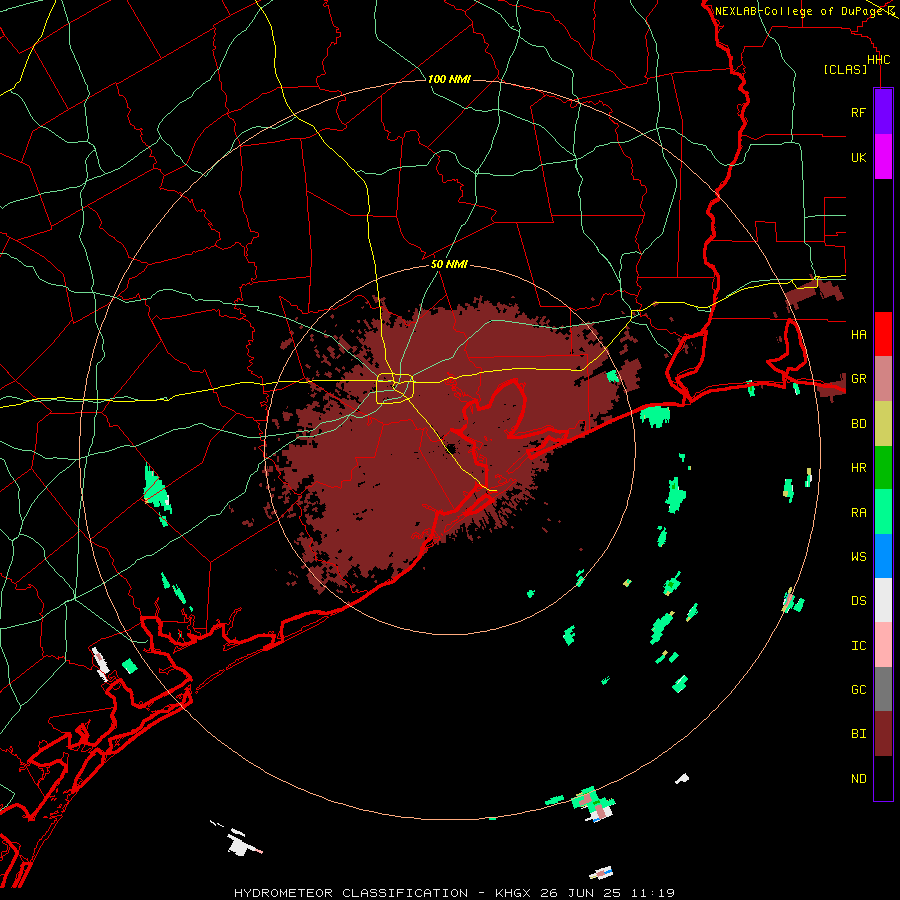This screenshot has width=900, height=900.
Task: Click the 'BI' legend label
Action: 858,734
